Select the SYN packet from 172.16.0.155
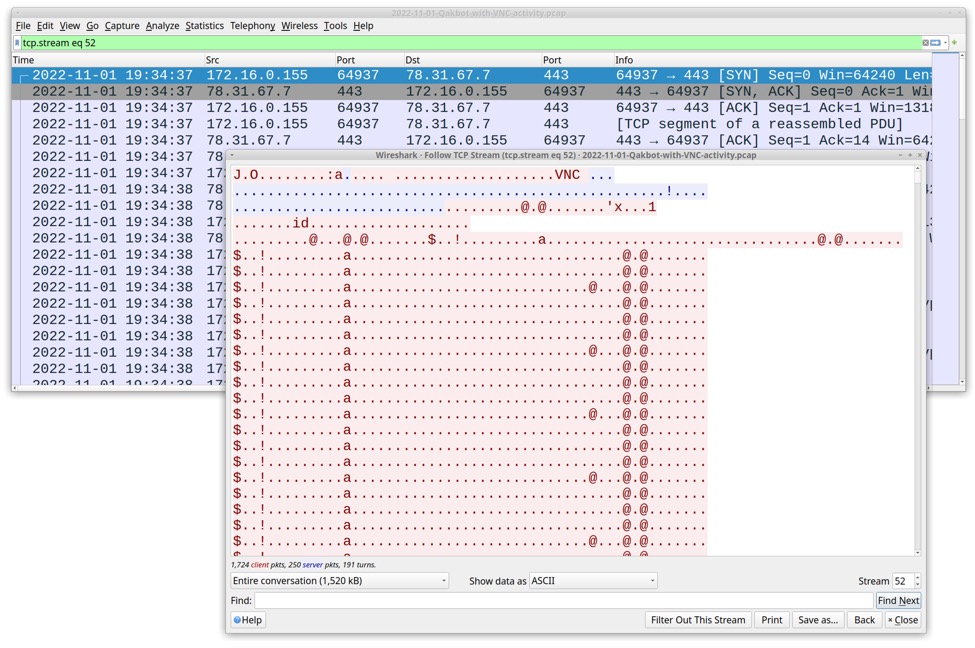 (x=471, y=75)
